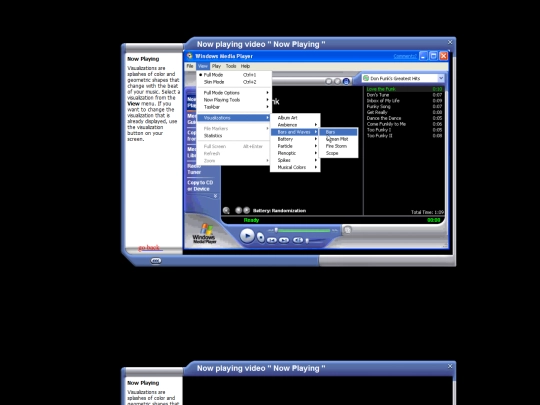Click the Mute speaker button
Screen dimensions: 540x405
298,240
